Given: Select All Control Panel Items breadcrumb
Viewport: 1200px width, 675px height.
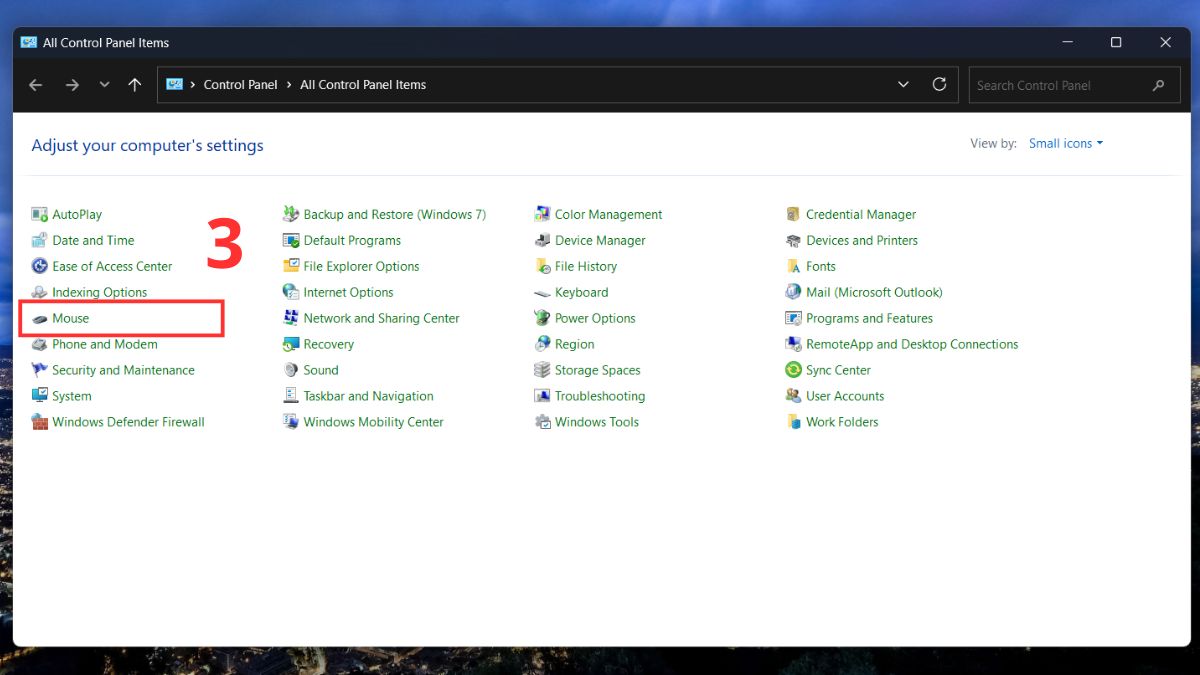Looking at the screenshot, I should pyautogui.click(x=363, y=85).
